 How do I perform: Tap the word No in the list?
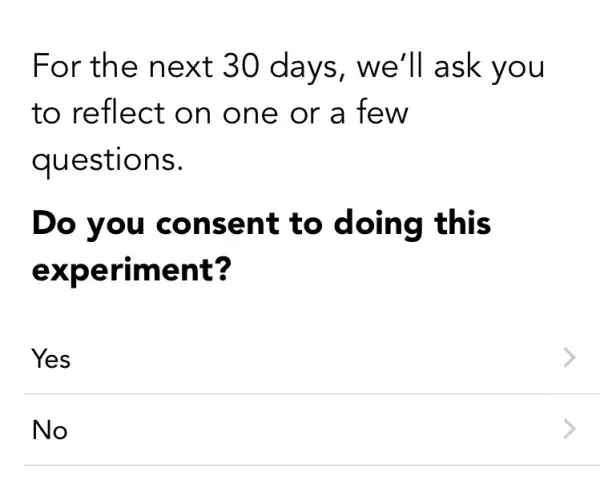[49, 431]
